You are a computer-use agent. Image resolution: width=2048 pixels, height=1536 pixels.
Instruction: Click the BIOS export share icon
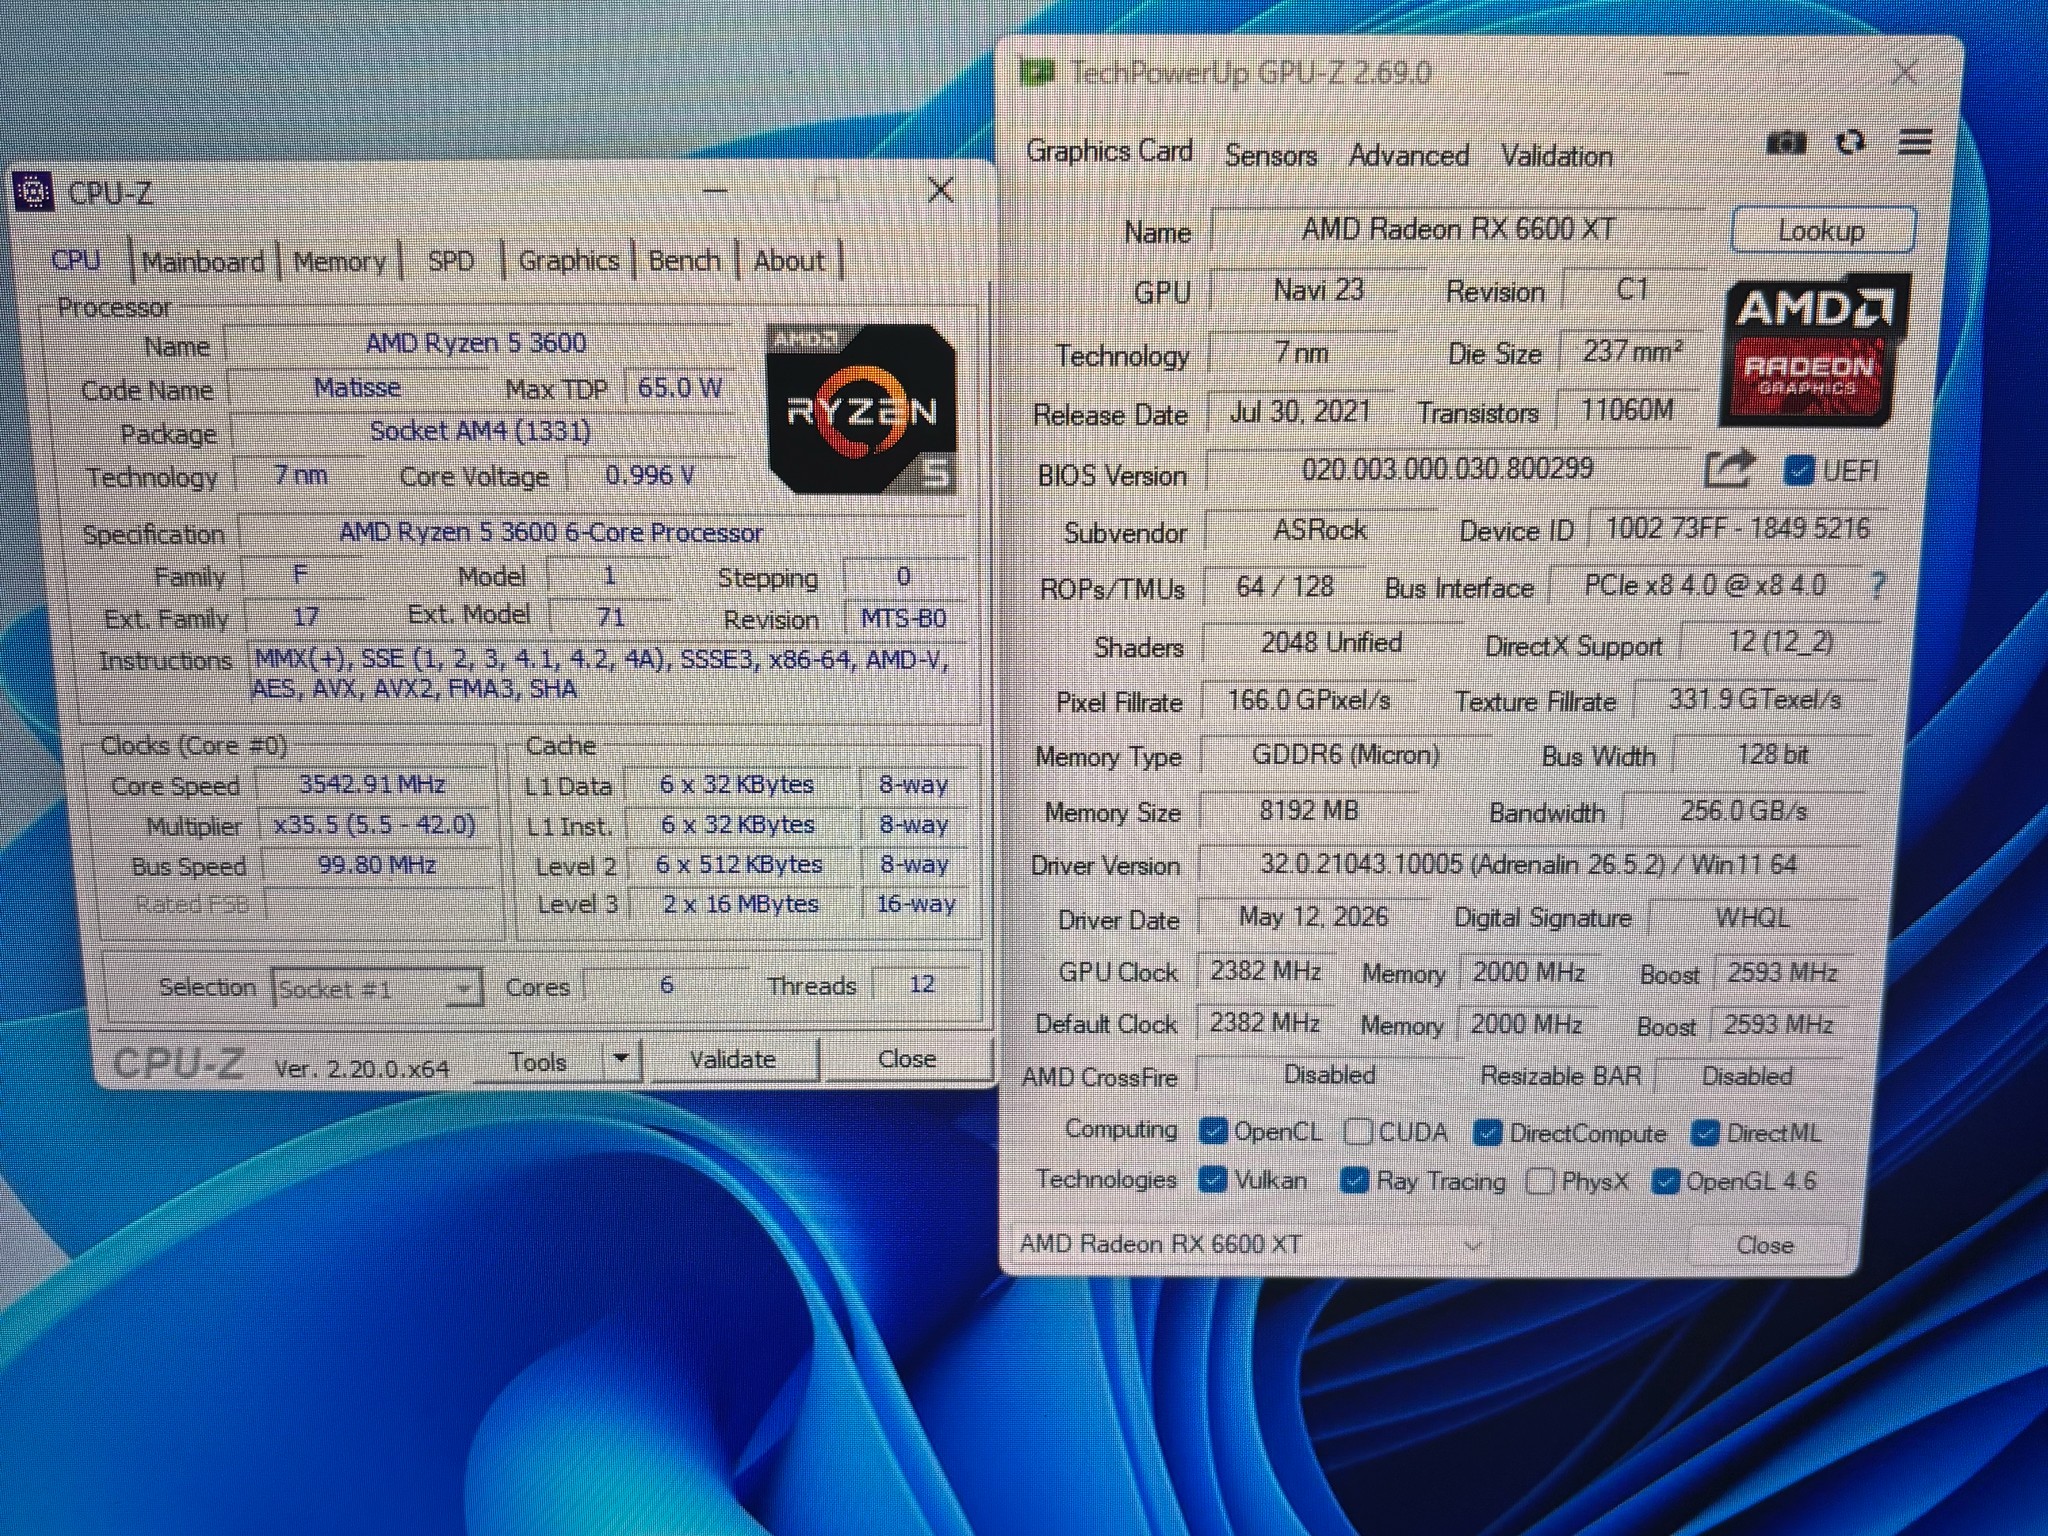click(x=1730, y=469)
